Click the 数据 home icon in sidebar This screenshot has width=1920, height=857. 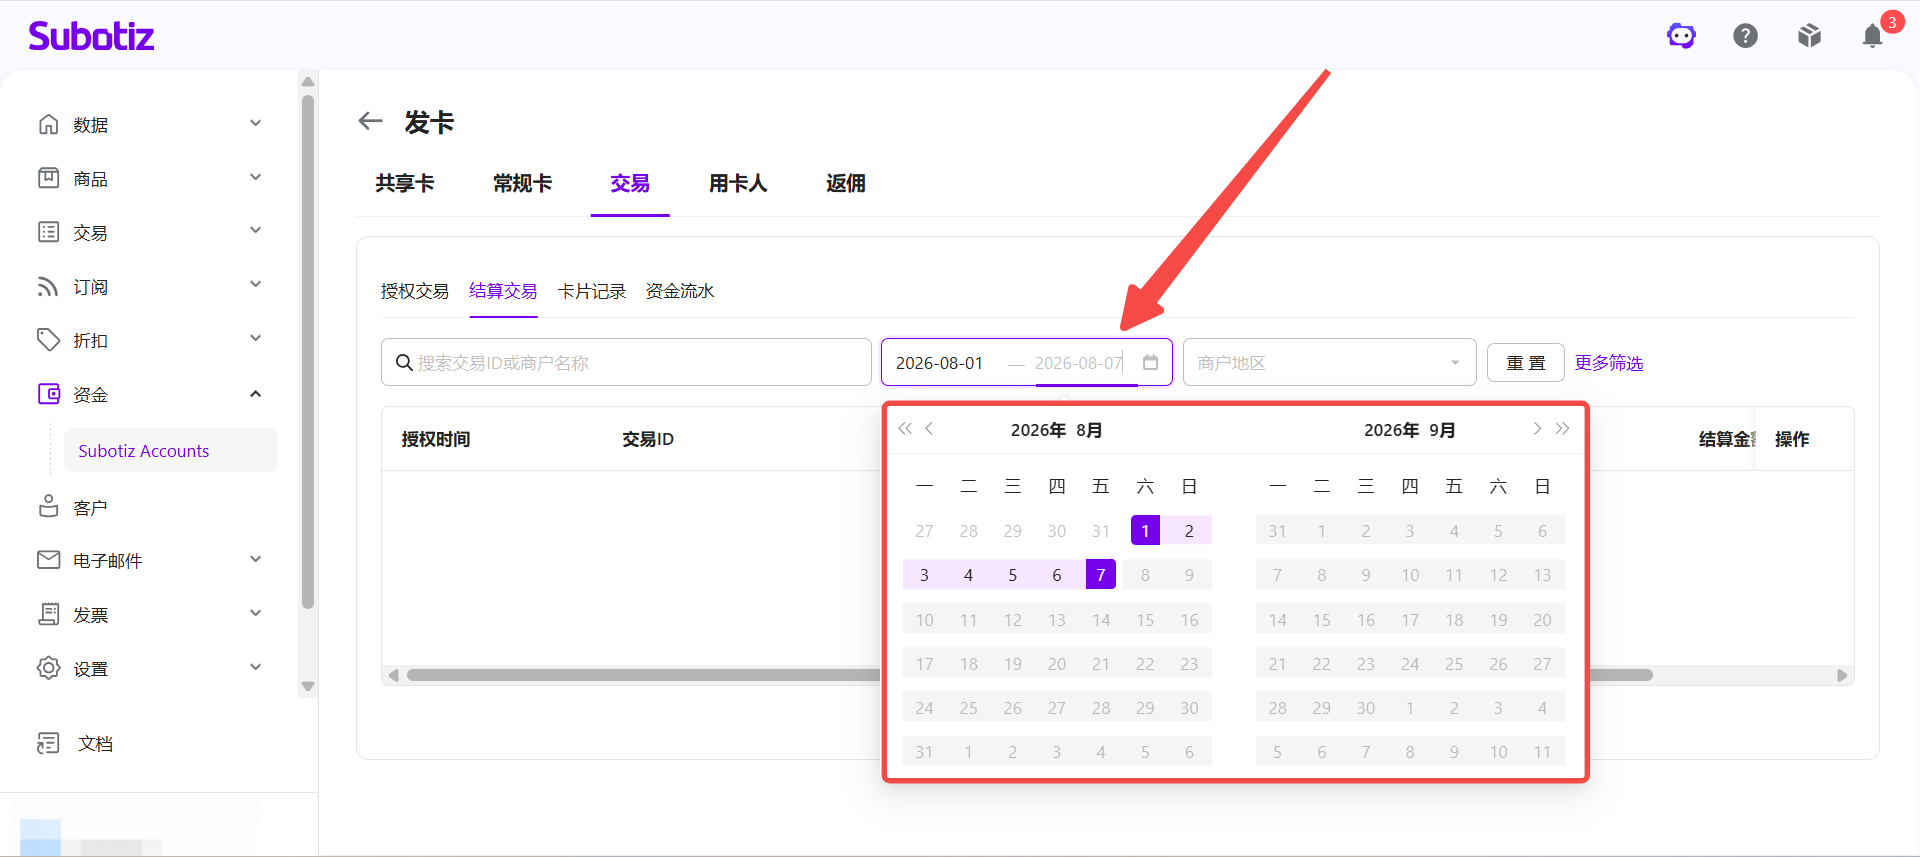pyautogui.click(x=48, y=124)
